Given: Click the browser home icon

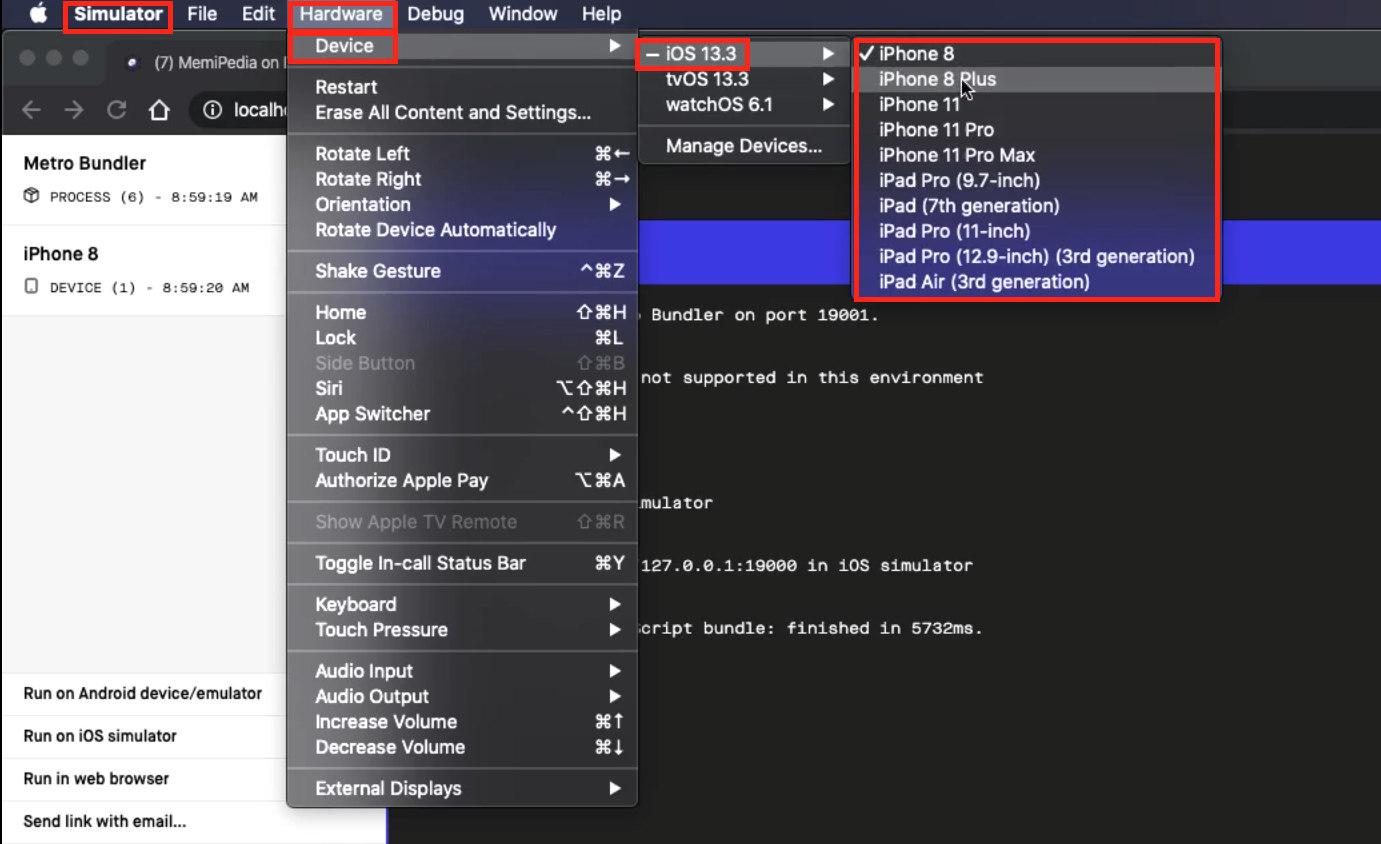Looking at the screenshot, I should coord(159,110).
